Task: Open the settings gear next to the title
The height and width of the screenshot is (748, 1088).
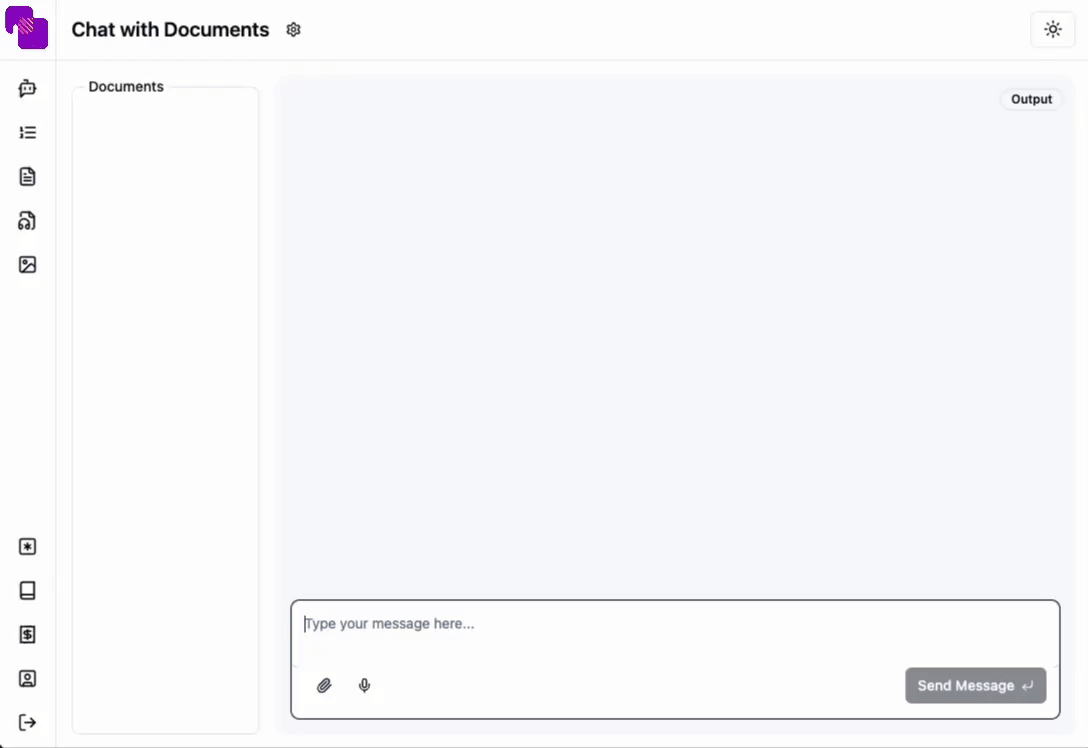Action: point(293,30)
